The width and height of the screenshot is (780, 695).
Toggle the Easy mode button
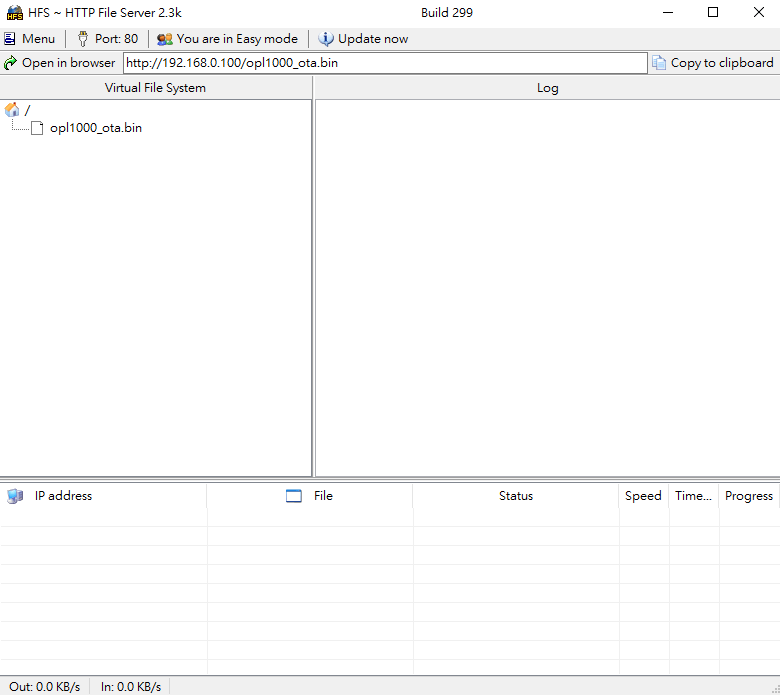[x=227, y=39]
